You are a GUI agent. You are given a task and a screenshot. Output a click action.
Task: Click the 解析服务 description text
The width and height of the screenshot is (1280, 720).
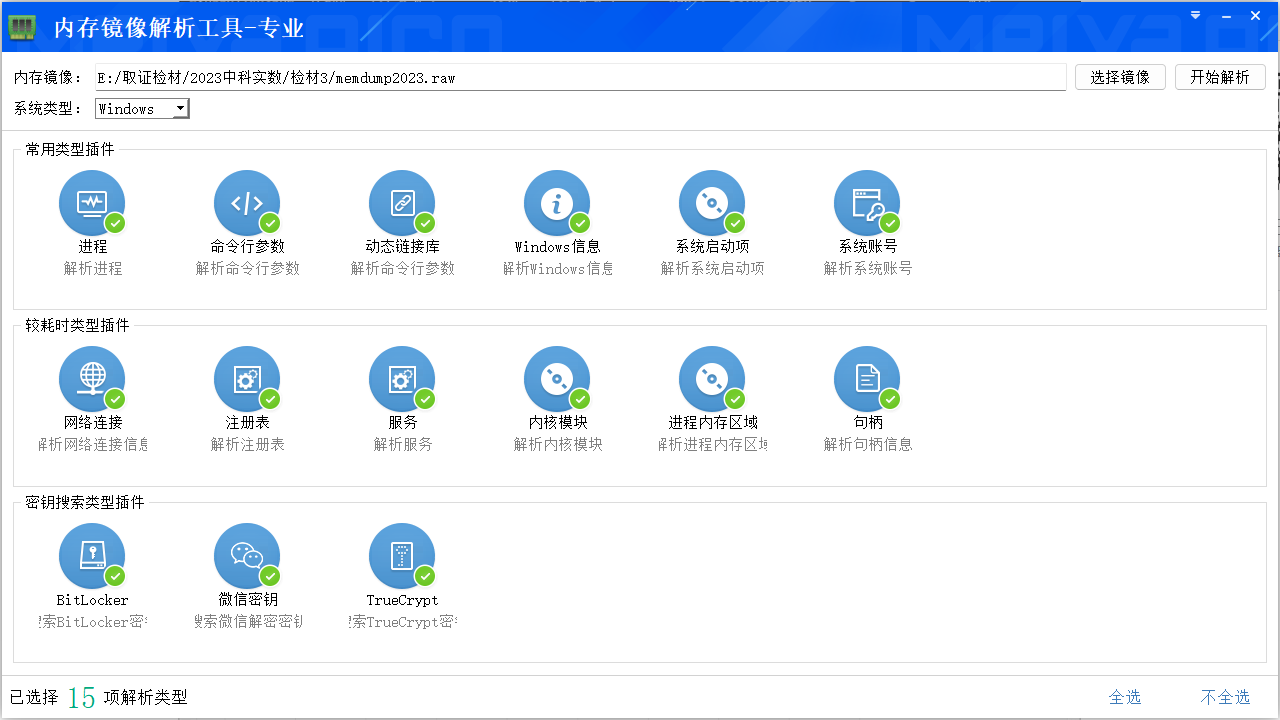click(403, 444)
